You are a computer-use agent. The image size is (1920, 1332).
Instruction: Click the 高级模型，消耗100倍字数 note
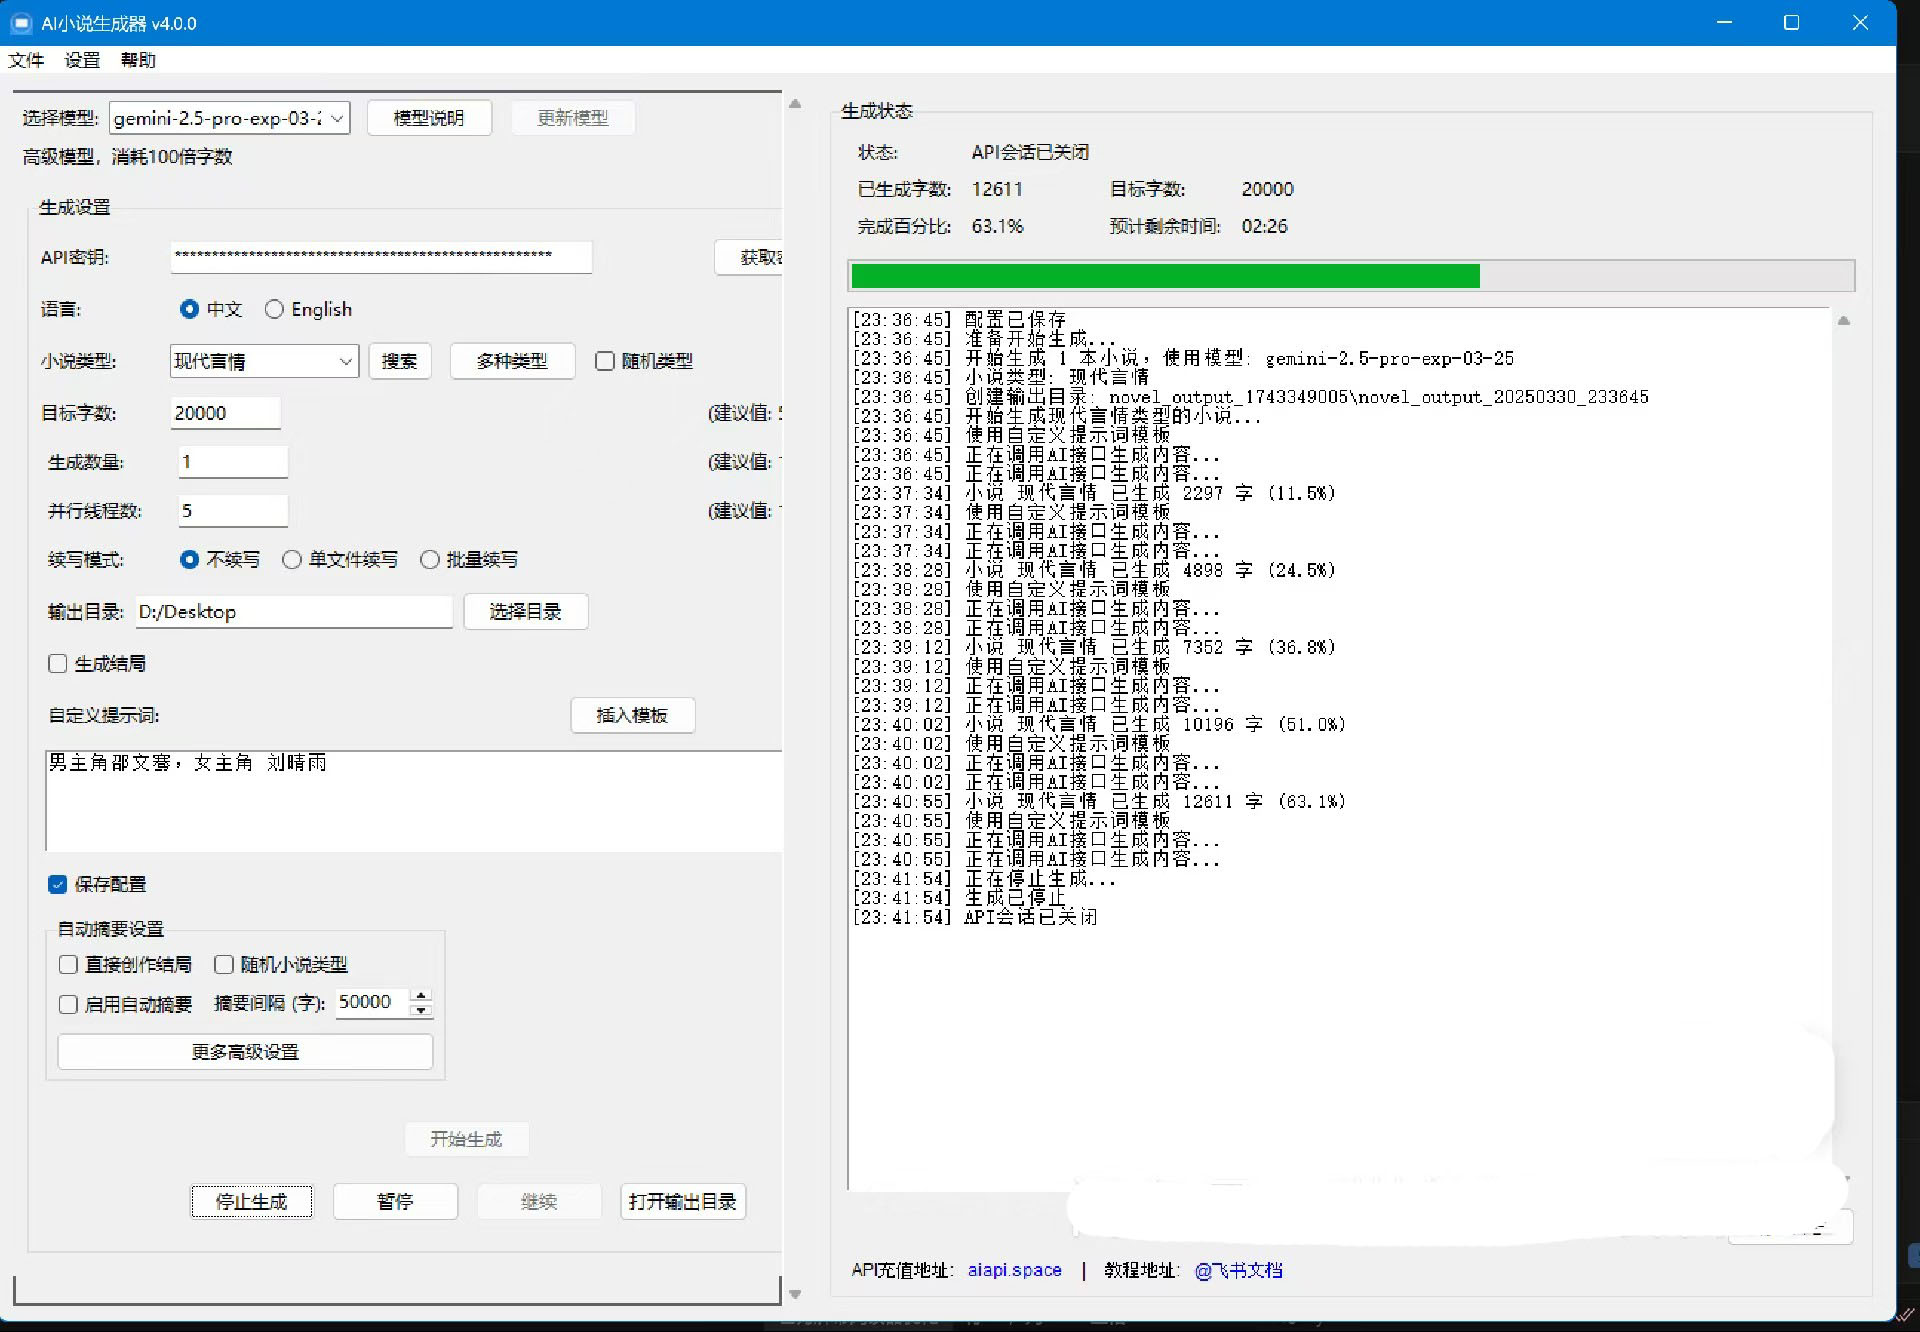(x=127, y=157)
